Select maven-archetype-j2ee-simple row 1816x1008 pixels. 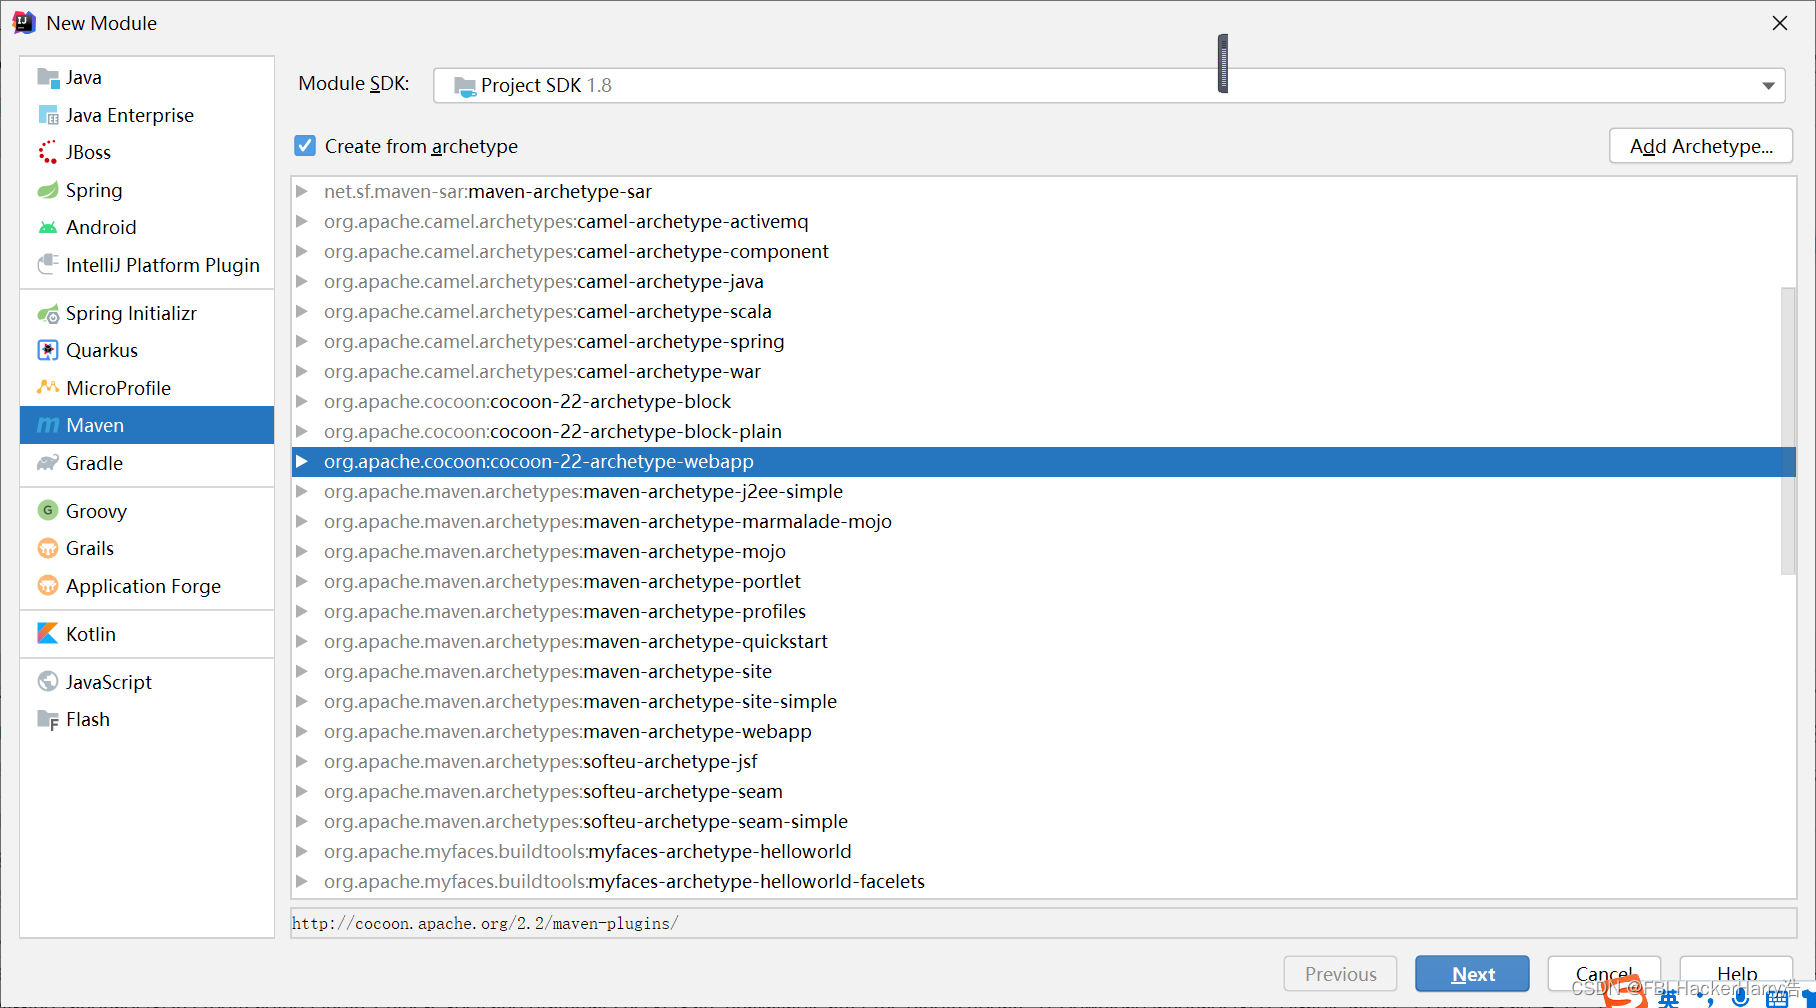point(1043,491)
